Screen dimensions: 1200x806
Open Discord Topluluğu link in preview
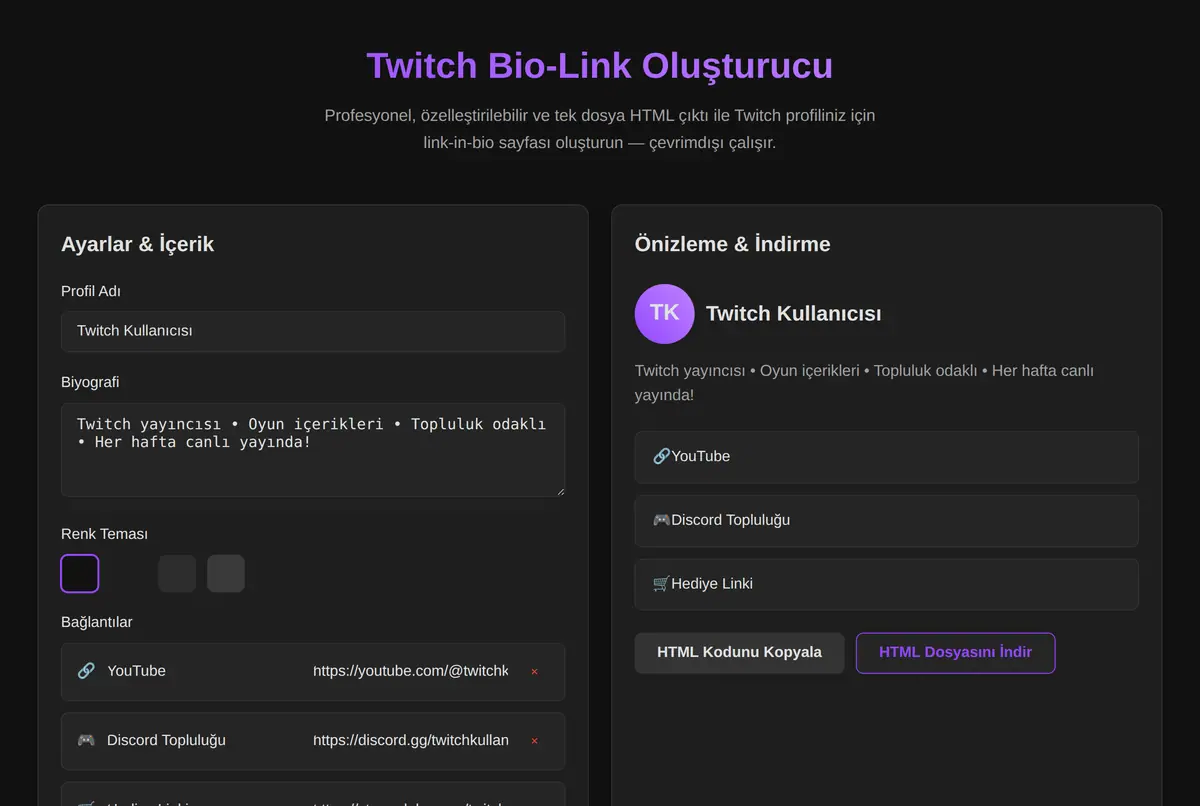click(886, 521)
